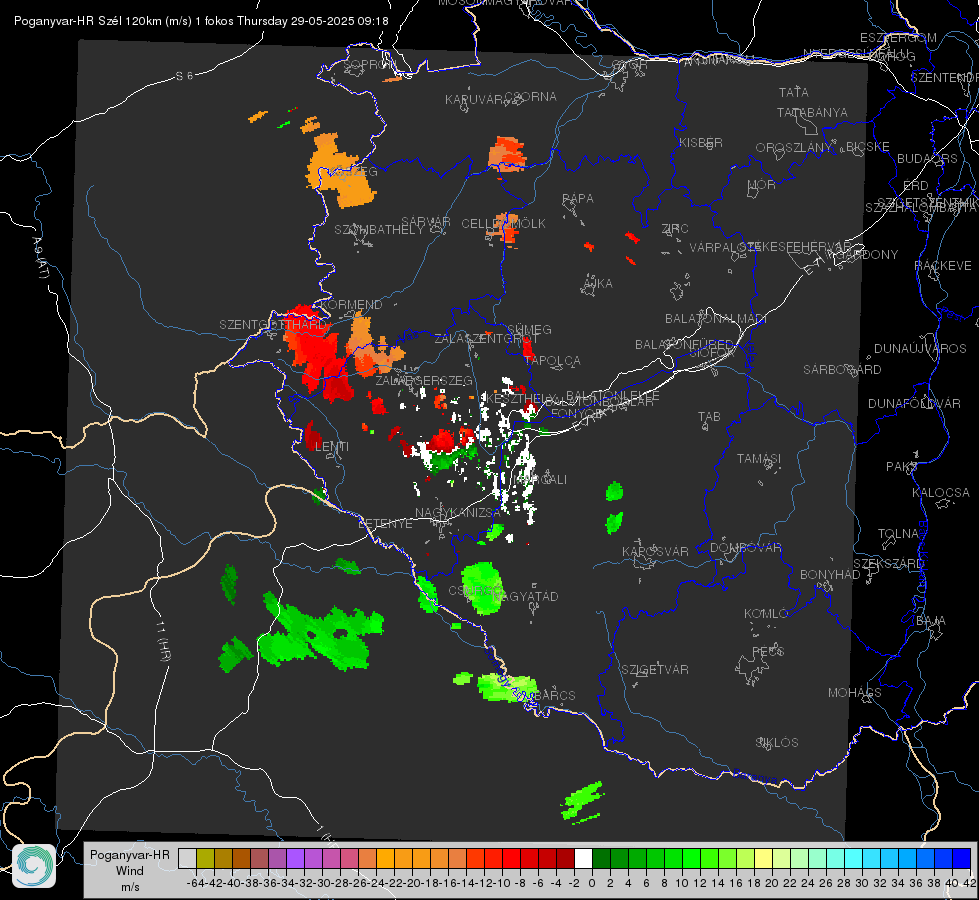
Task: Click the BARCS city label
Action: pyautogui.click(x=555, y=695)
